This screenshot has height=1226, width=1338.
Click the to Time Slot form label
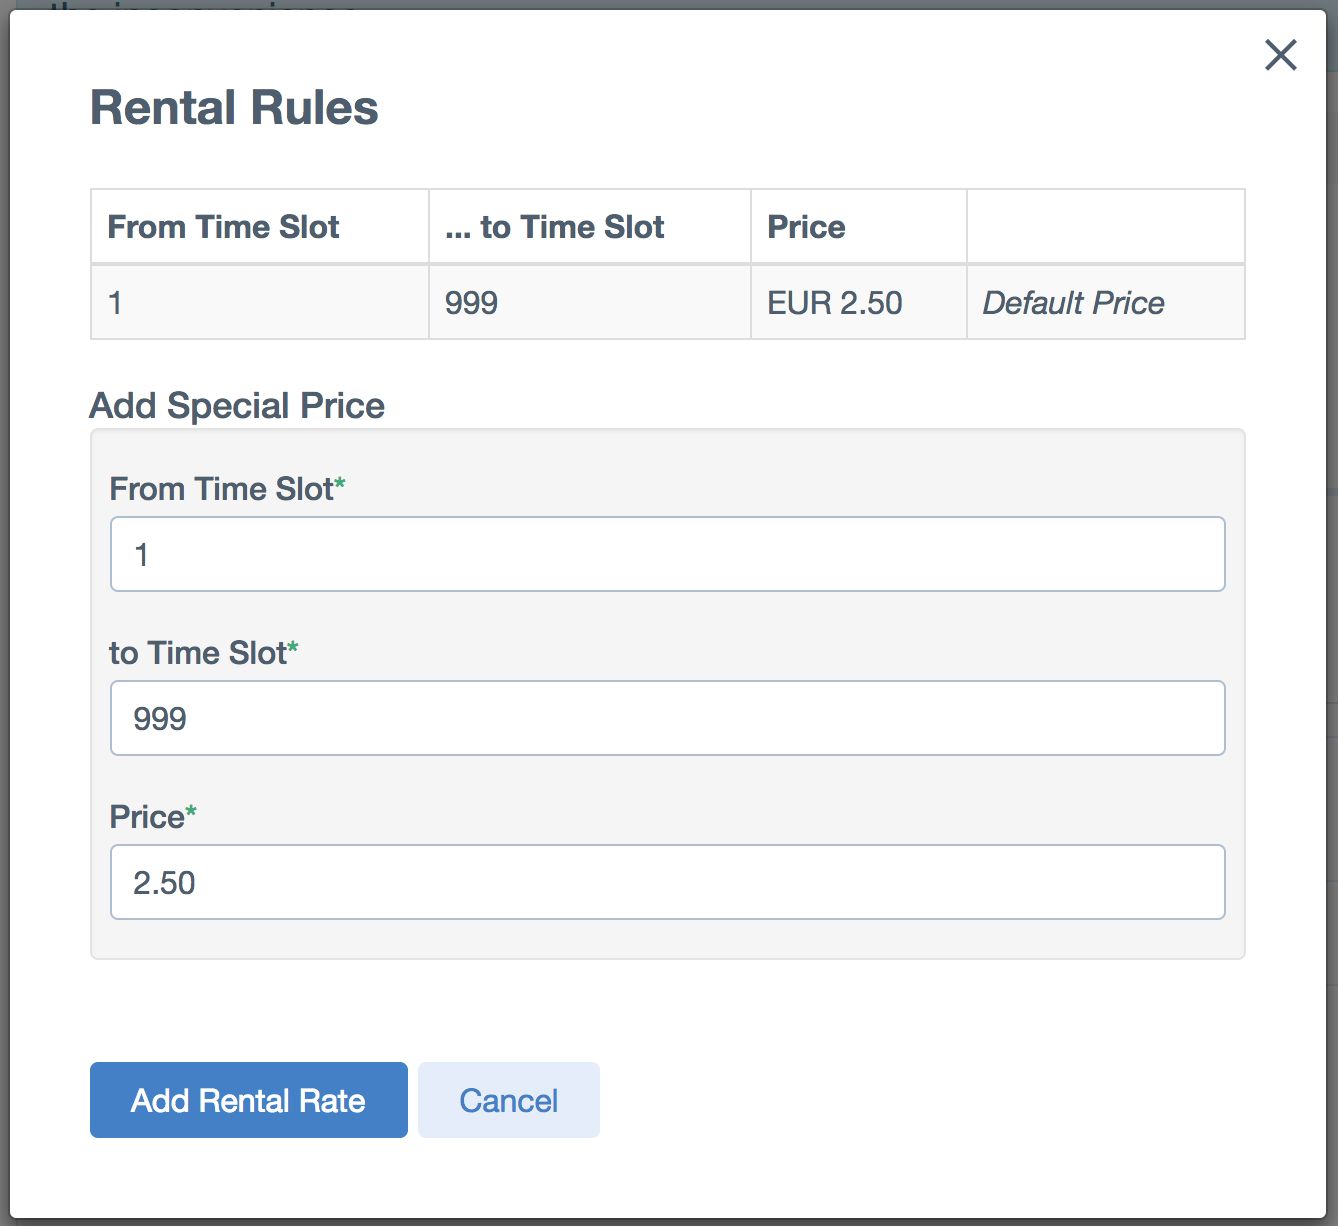[x=198, y=653]
